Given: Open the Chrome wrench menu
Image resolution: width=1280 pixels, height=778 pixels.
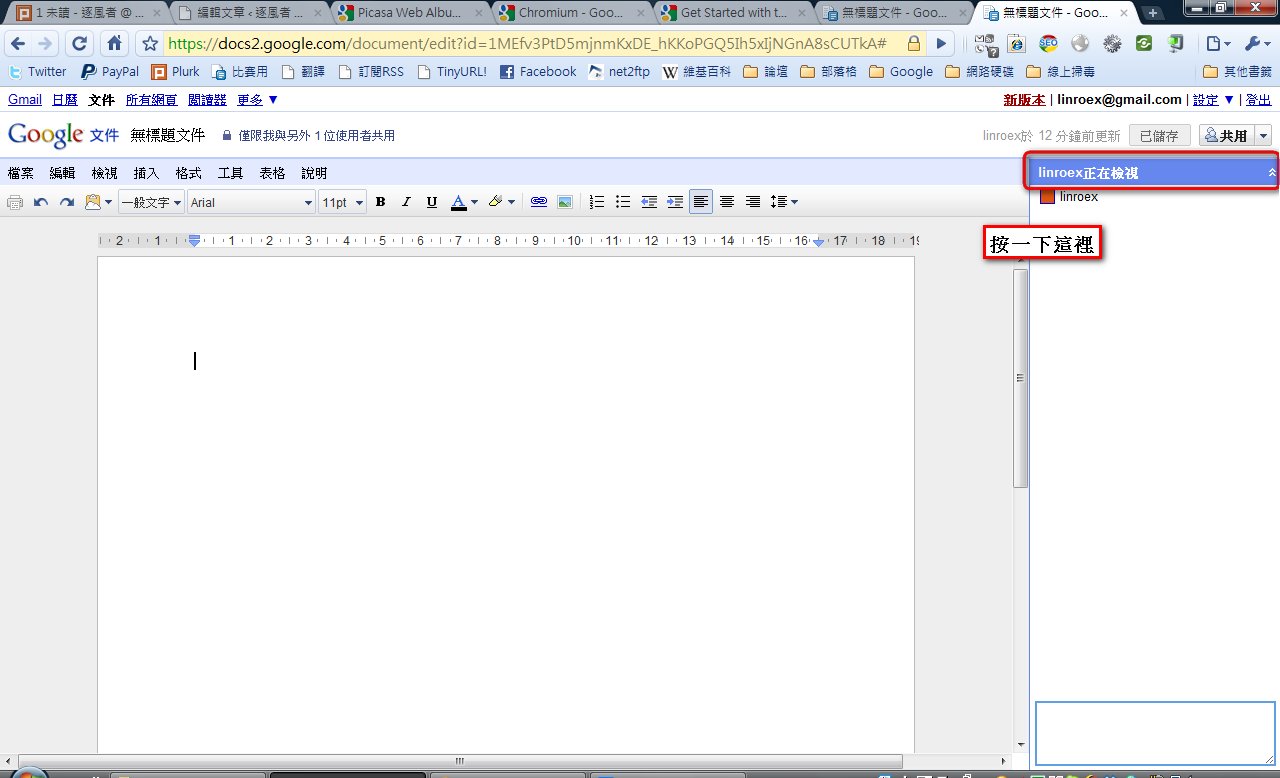Looking at the screenshot, I should coord(1256,44).
